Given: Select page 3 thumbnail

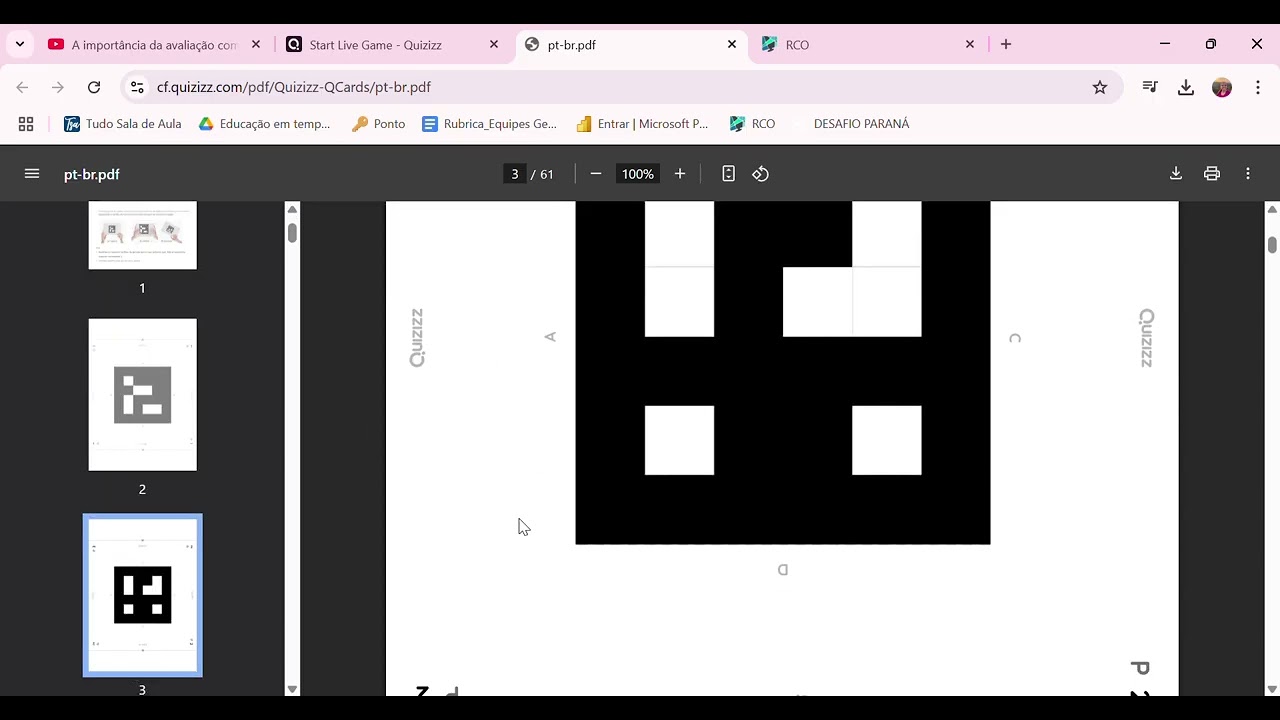Looking at the screenshot, I should (x=143, y=595).
